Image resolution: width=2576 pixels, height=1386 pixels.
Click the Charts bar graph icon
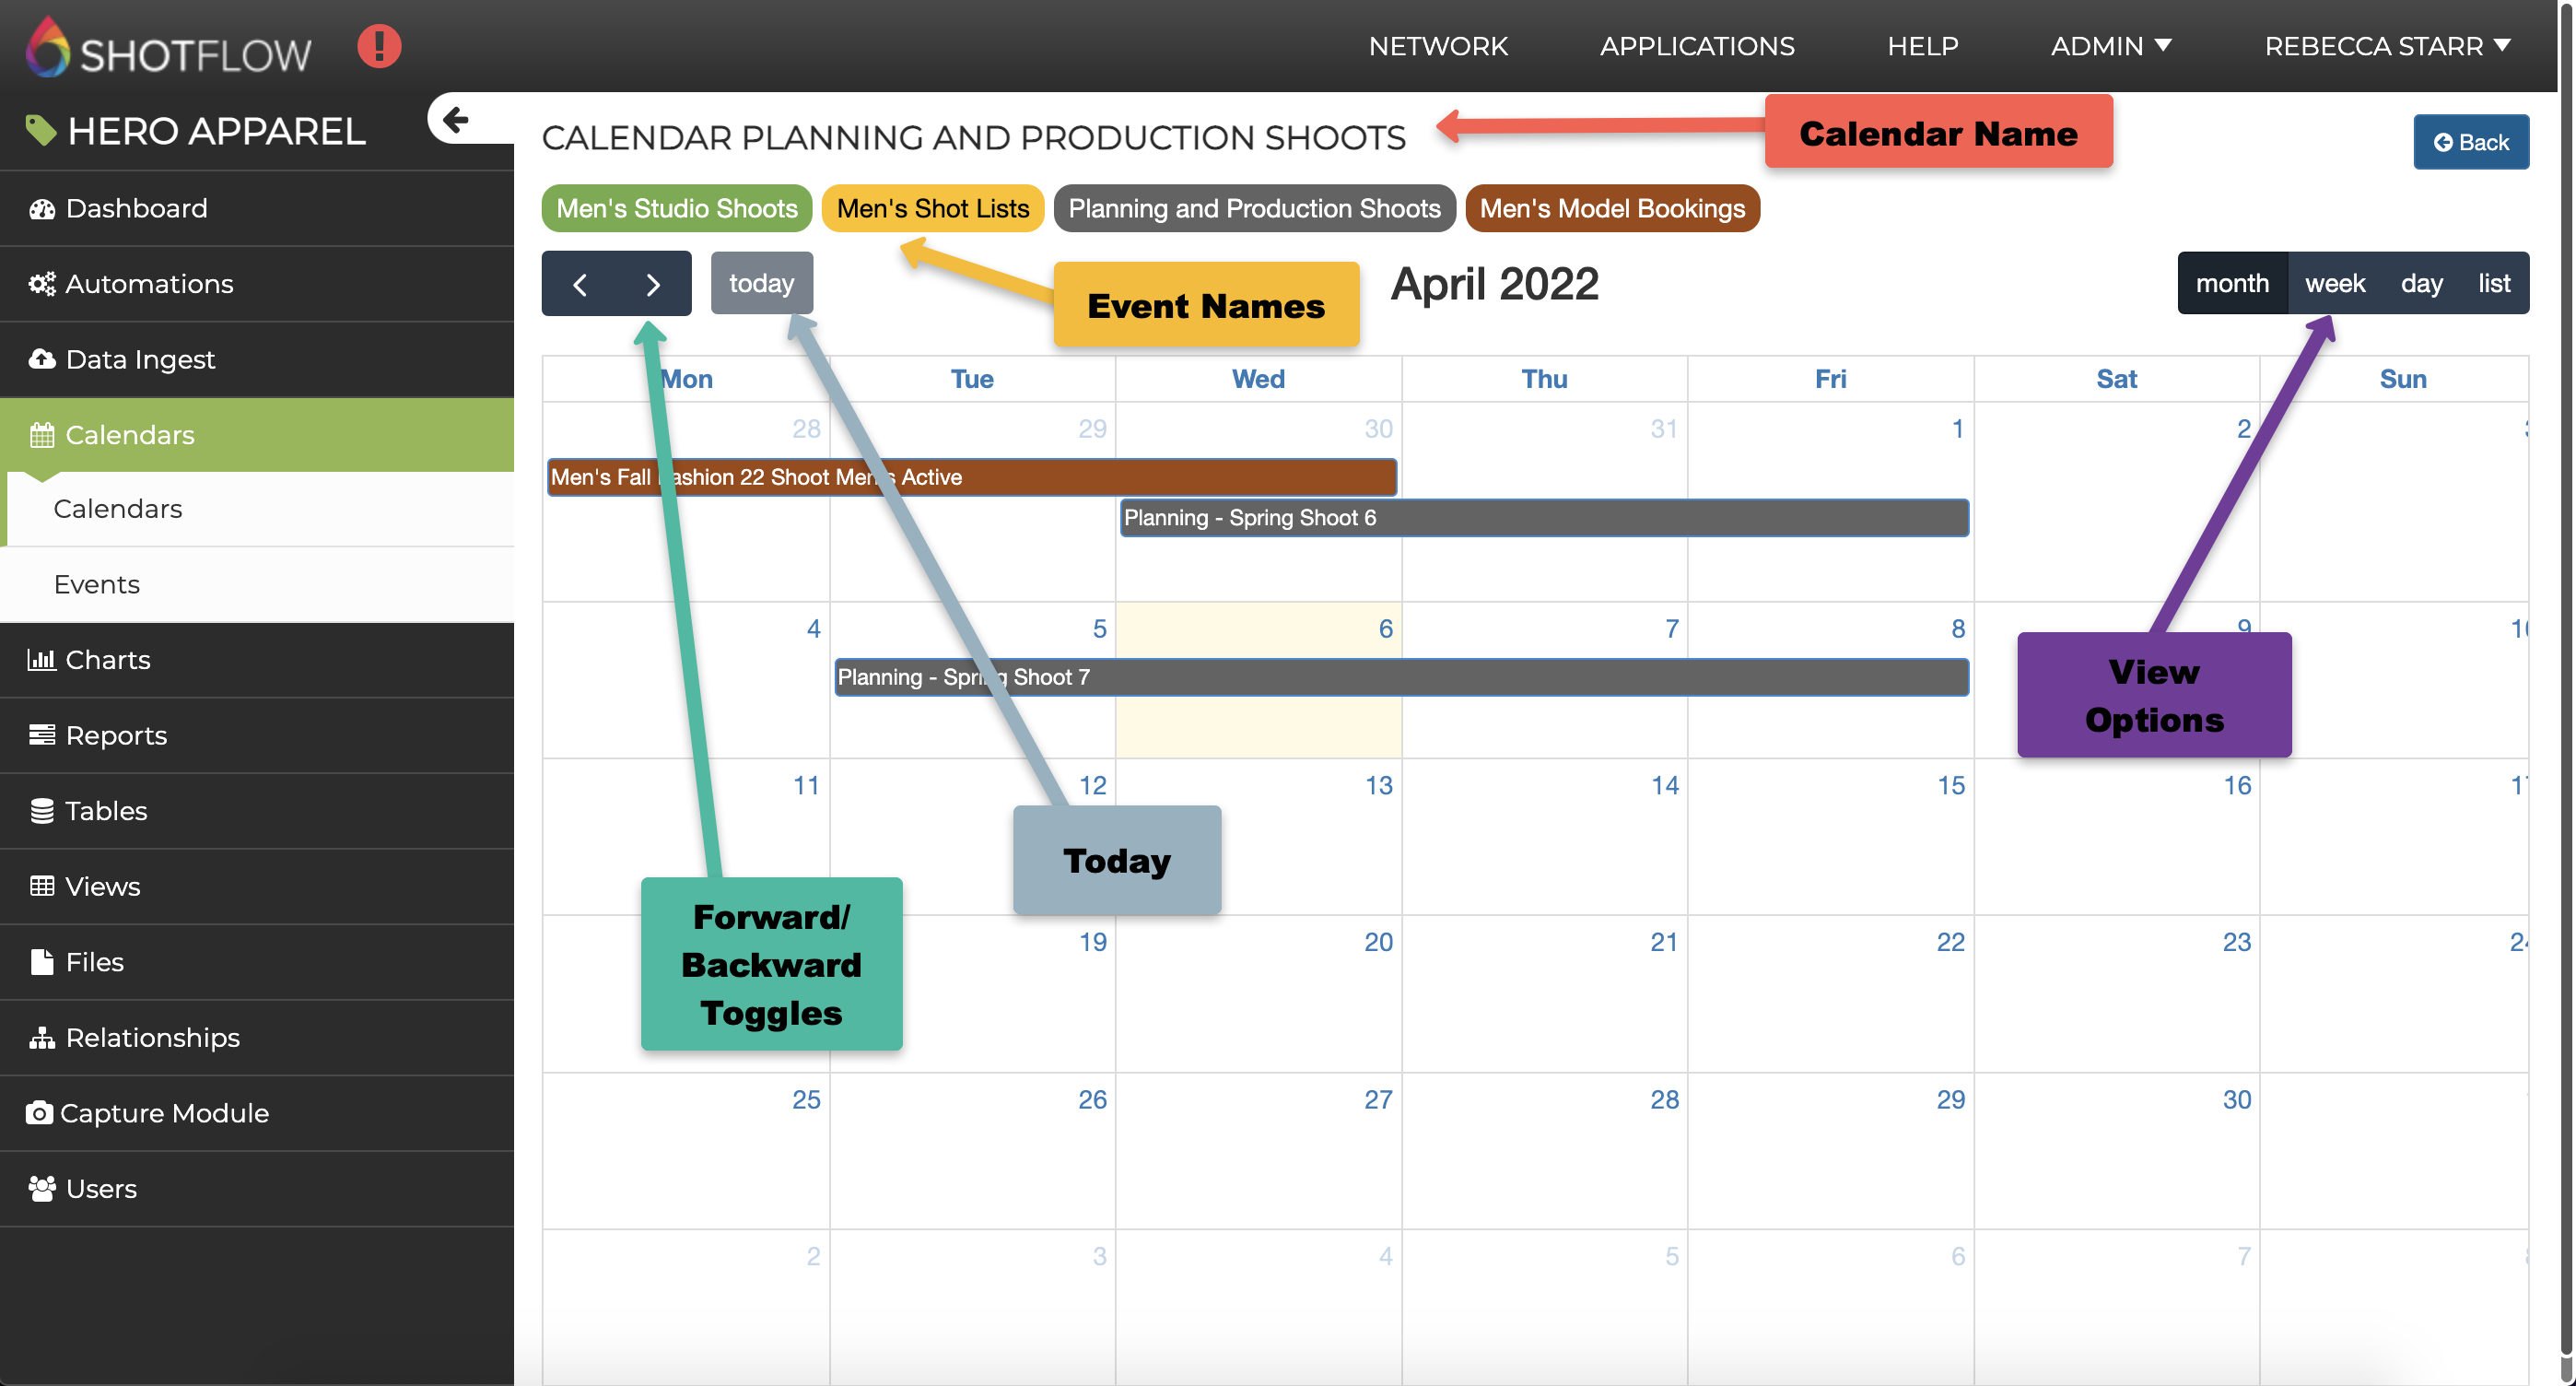41,660
